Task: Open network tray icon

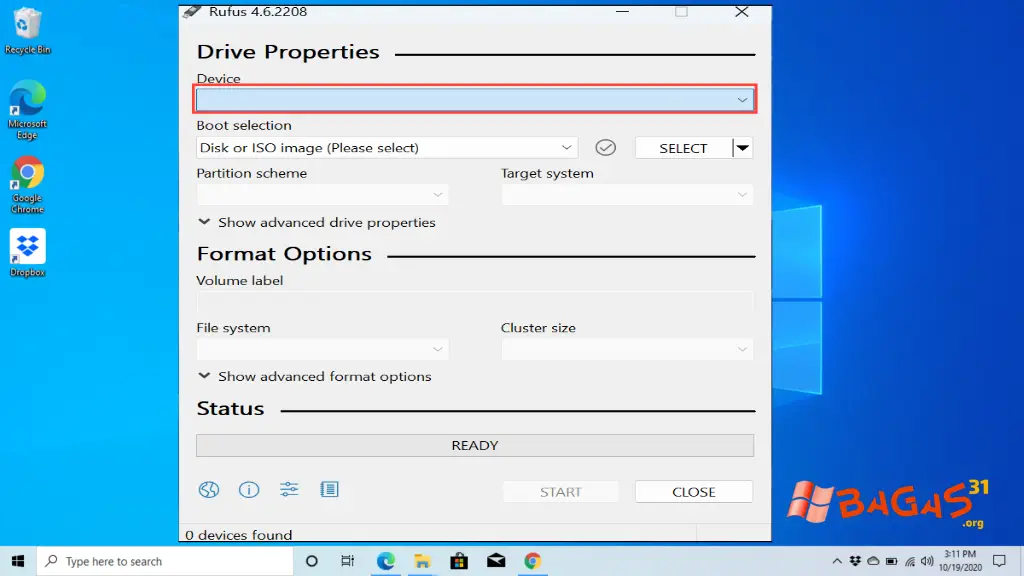Action: pos(910,561)
